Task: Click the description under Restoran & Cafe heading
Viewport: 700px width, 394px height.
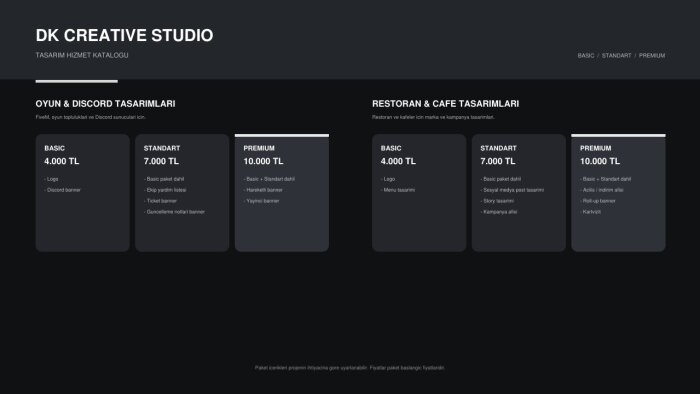Action: [x=433, y=117]
